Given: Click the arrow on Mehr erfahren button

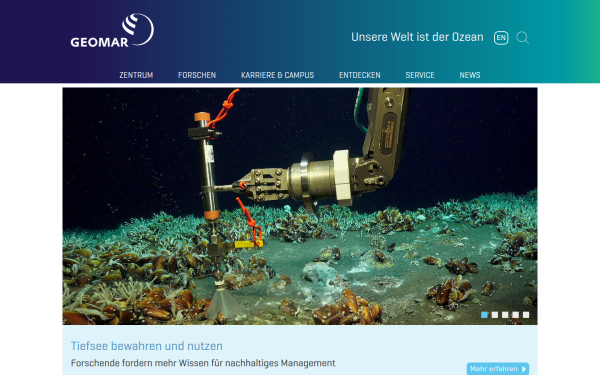Looking at the screenshot, I should click(x=524, y=369).
